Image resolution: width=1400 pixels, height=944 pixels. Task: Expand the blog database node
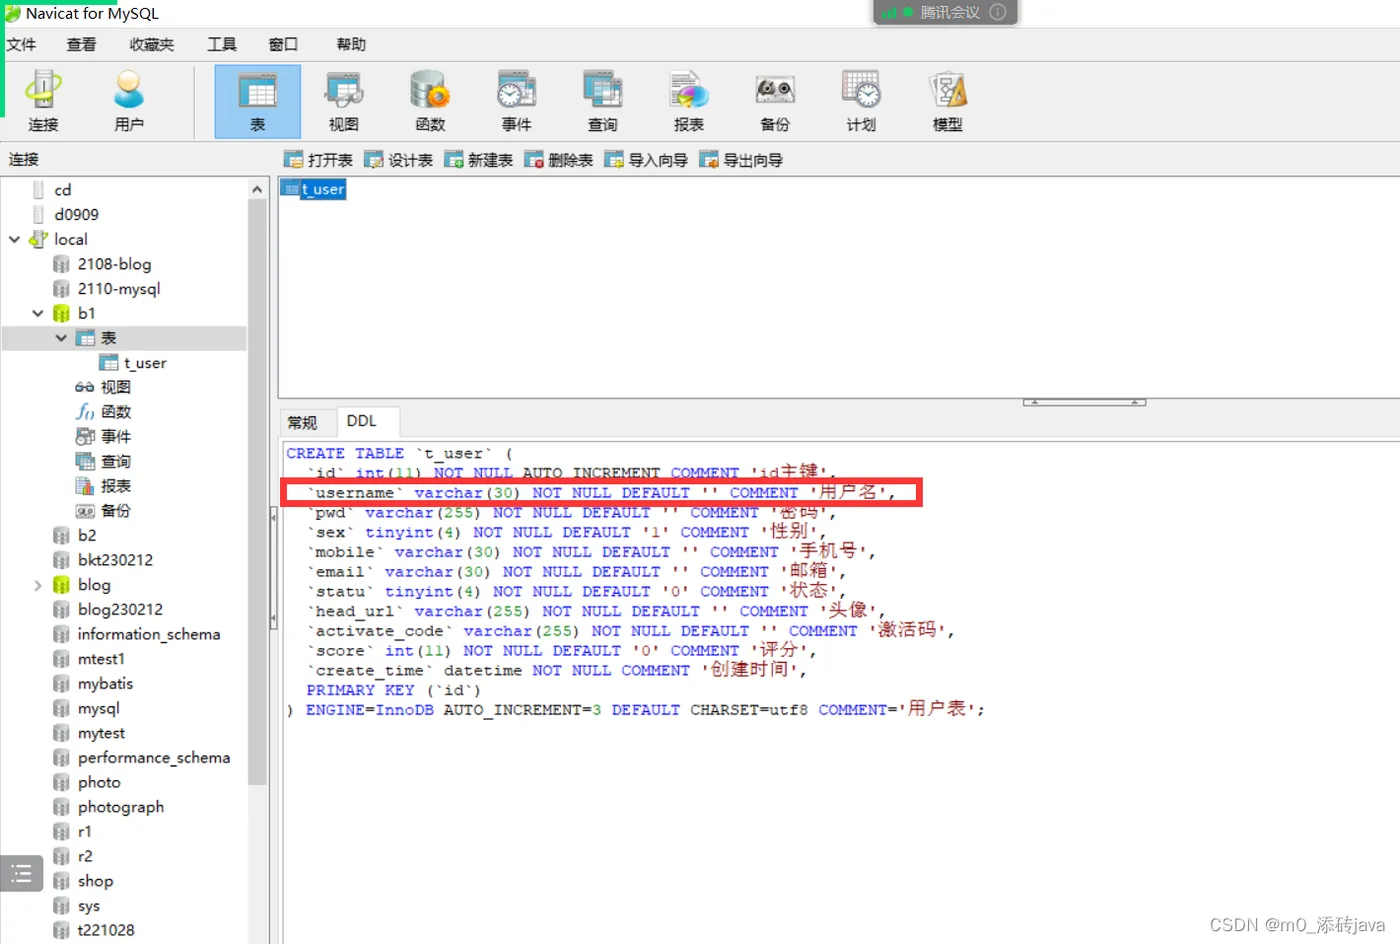point(38,585)
